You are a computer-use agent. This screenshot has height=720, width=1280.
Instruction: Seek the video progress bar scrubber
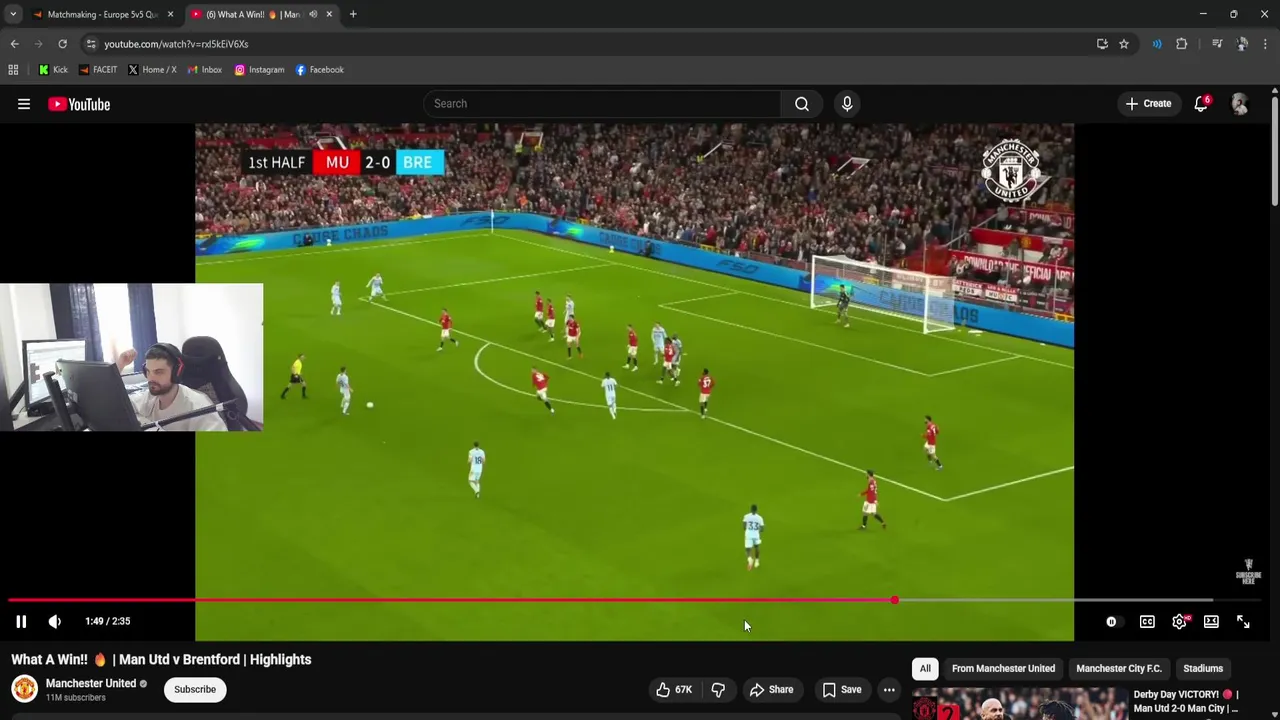(x=895, y=600)
